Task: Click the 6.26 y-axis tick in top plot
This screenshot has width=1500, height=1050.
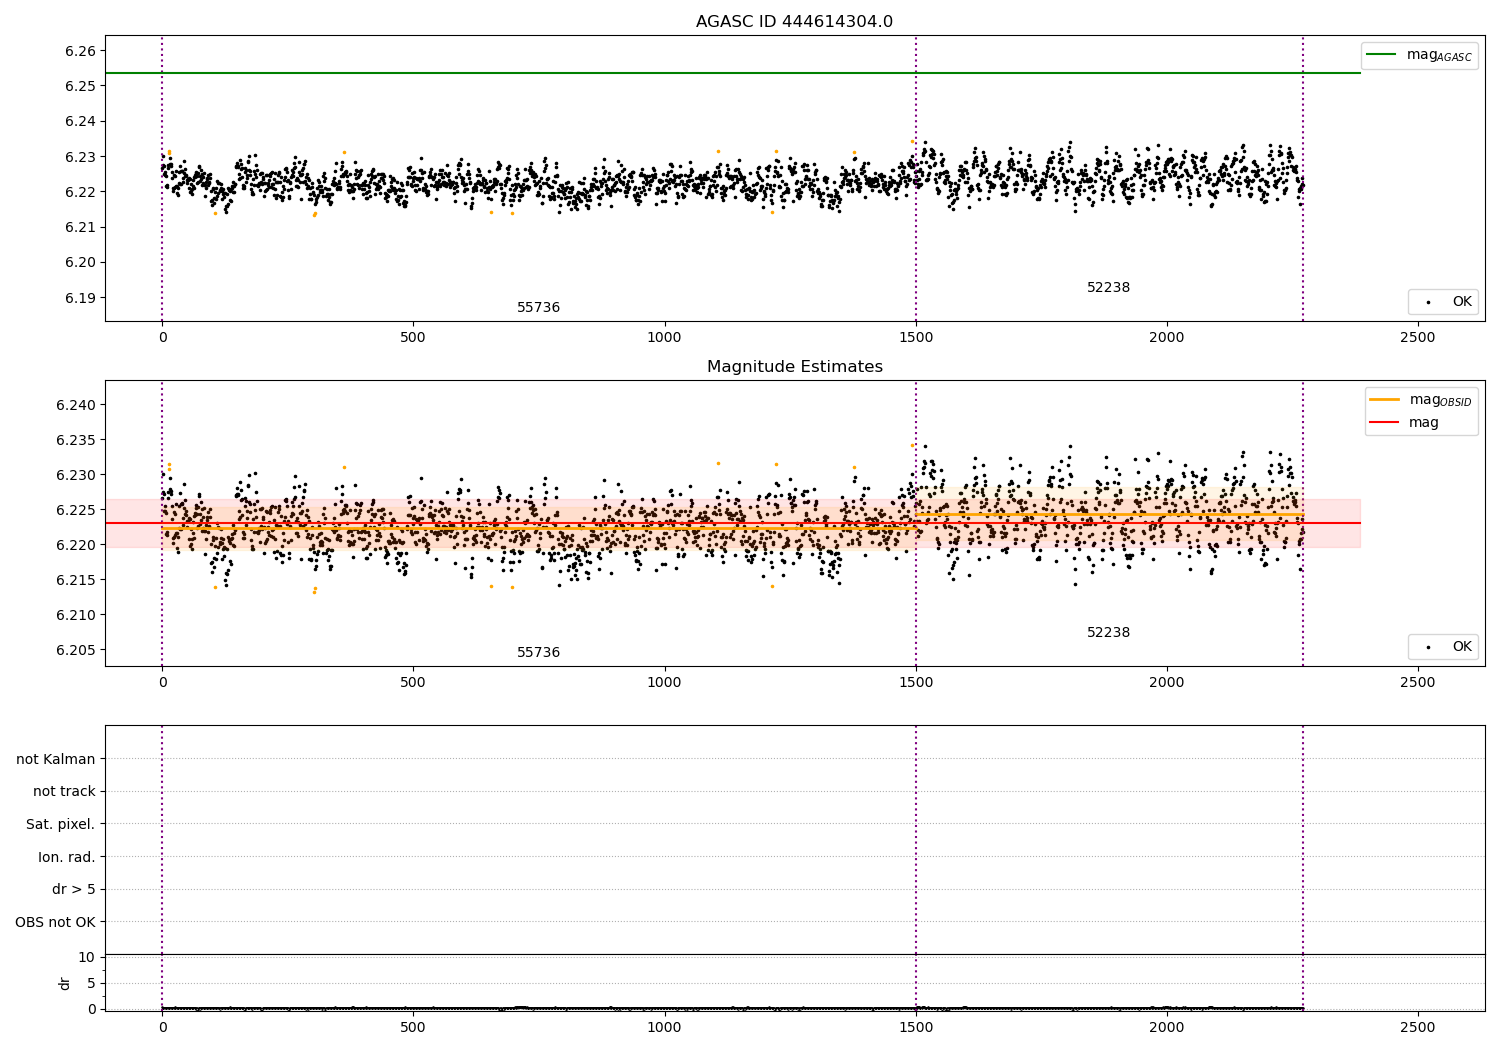Action: coord(80,51)
